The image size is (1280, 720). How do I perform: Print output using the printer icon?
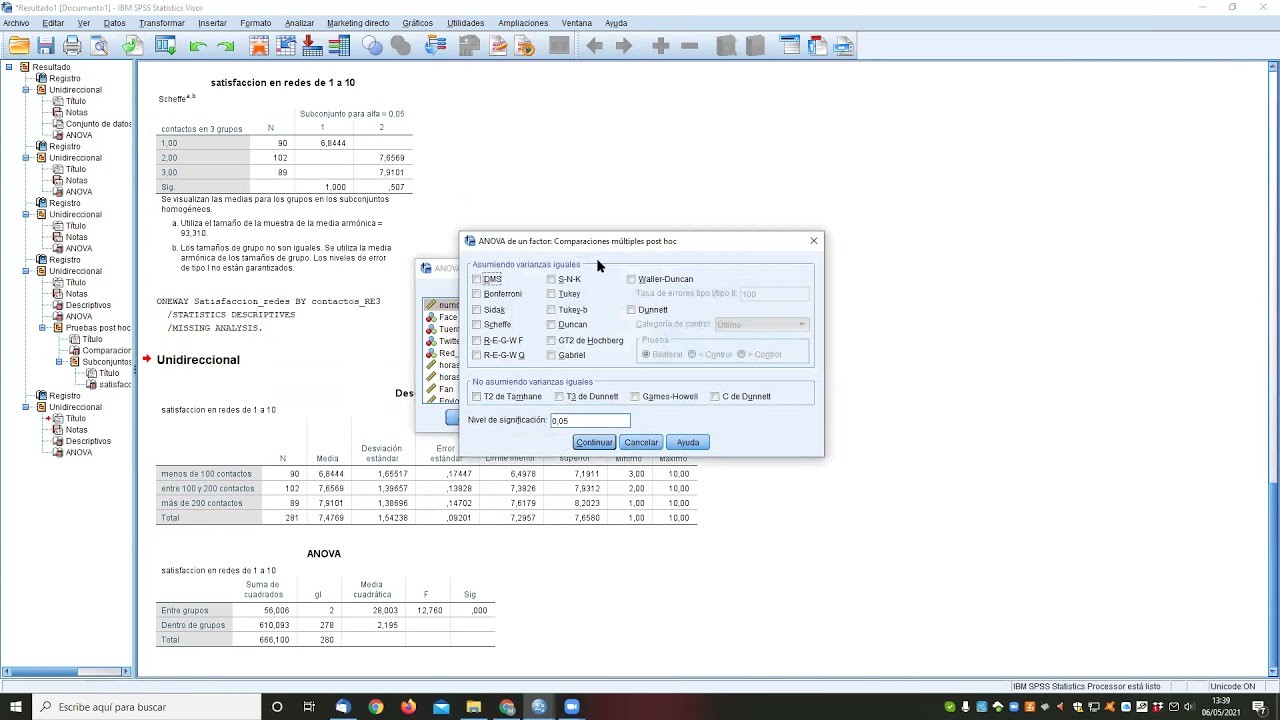point(72,46)
